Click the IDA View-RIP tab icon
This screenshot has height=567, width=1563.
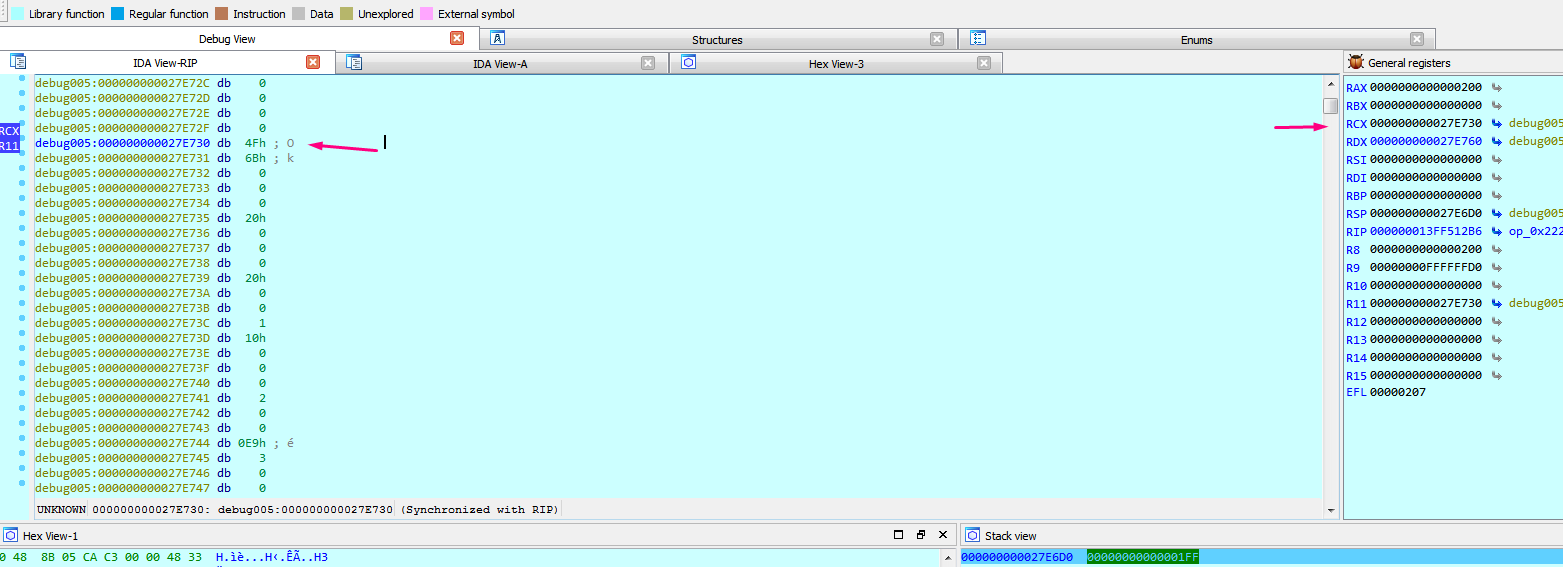point(18,62)
